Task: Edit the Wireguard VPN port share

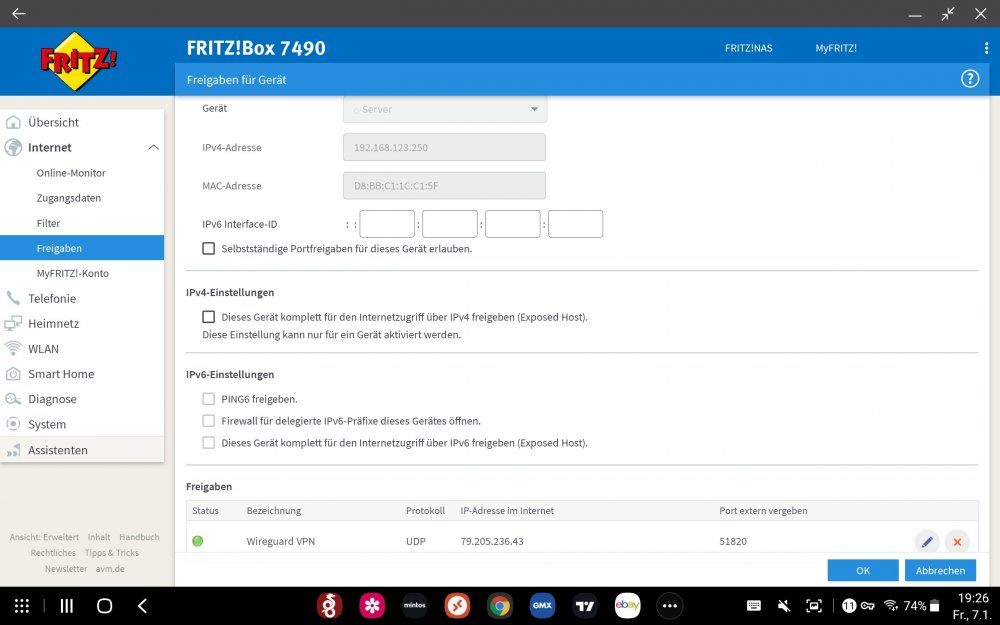Action: point(927,541)
